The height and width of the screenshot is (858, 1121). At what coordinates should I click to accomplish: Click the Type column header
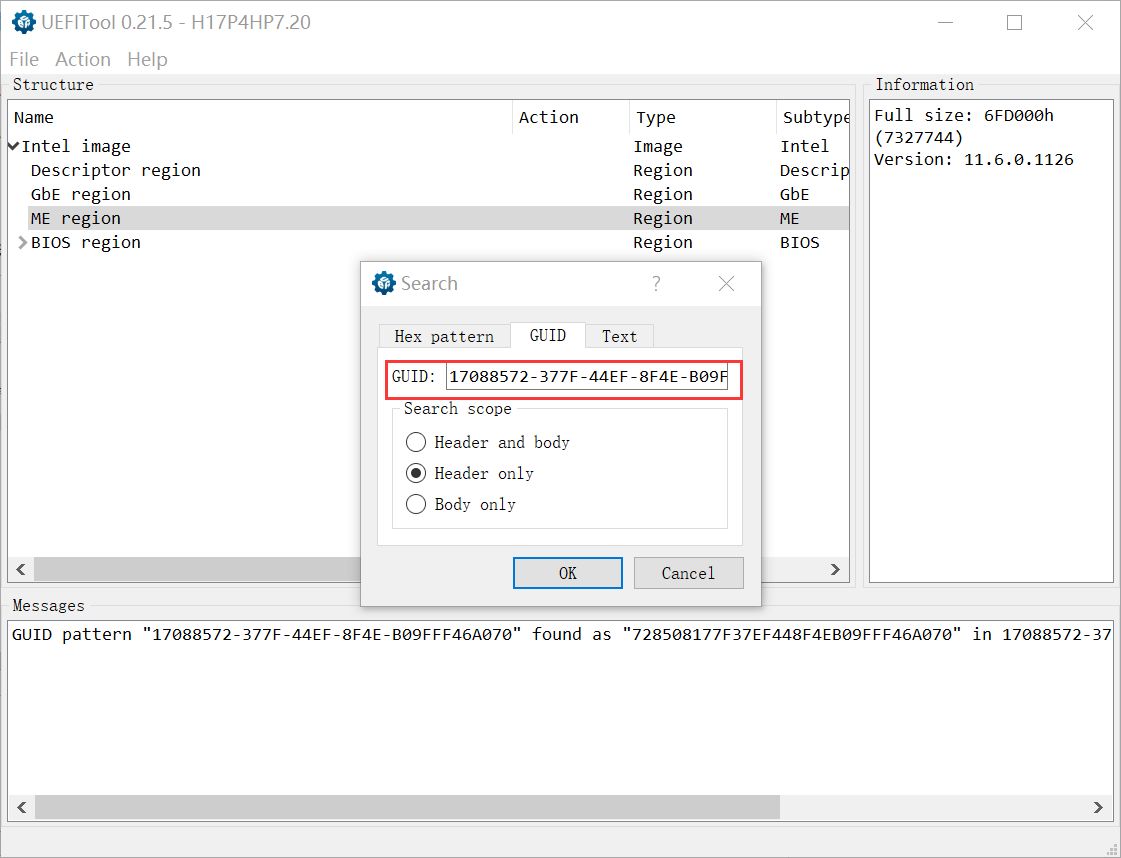click(703, 117)
